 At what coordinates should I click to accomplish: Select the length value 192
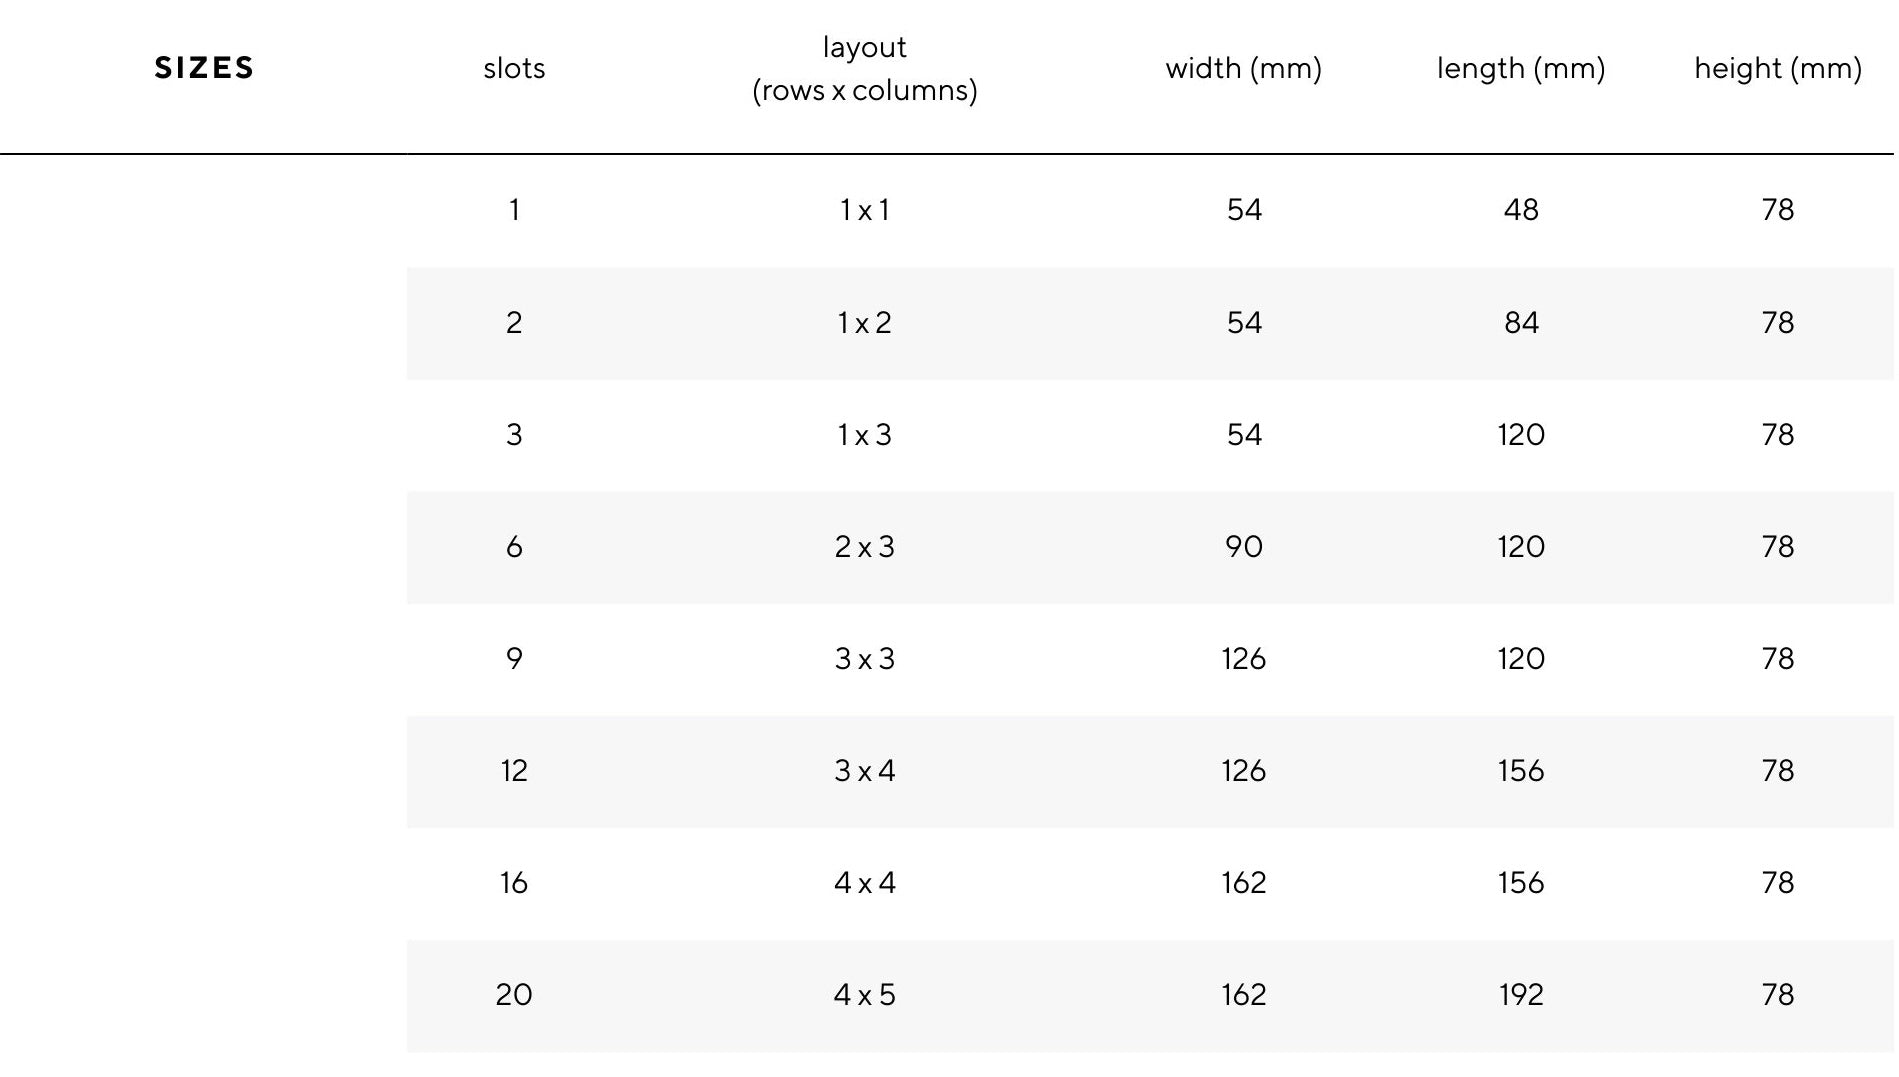click(x=1521, y=995)
